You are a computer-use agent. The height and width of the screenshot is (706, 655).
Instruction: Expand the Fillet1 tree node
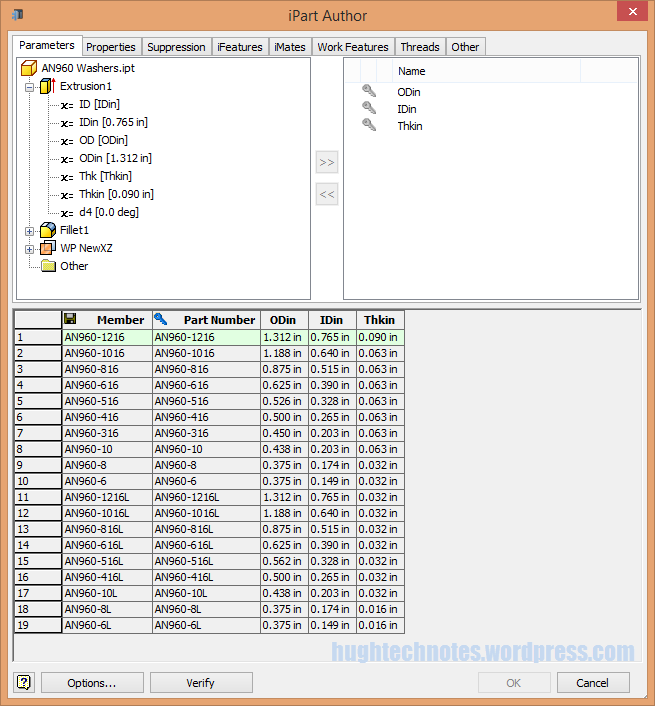(x=30, y=231)
